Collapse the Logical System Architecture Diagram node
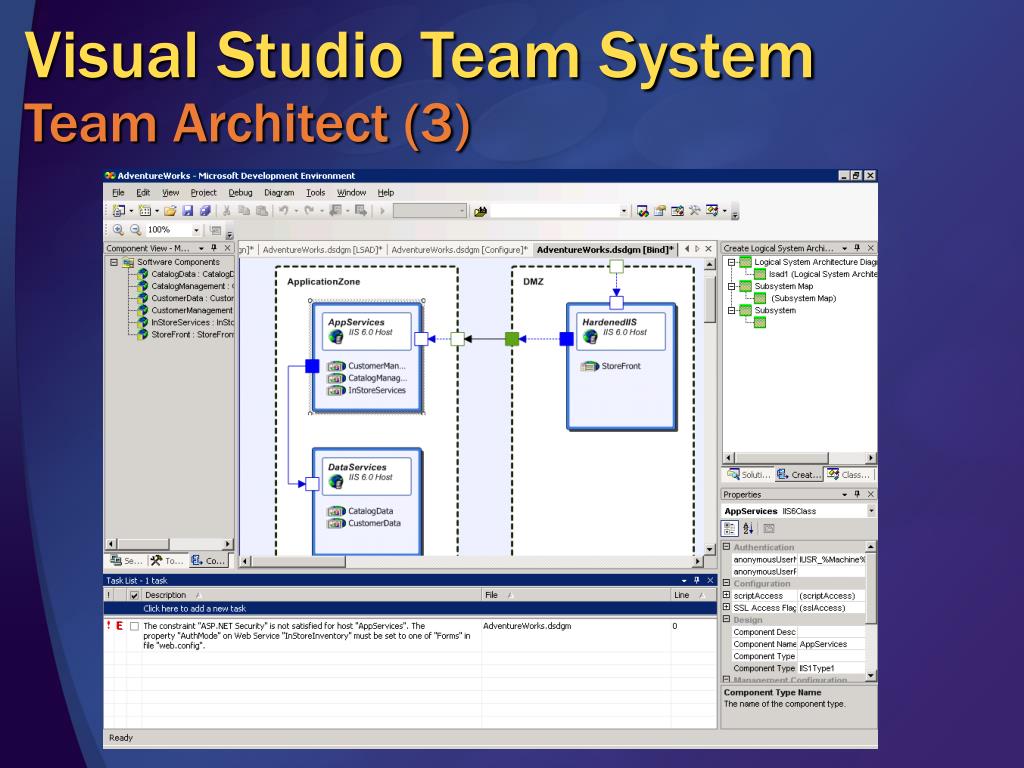The width and height of the screenshot is (1024, 768). coord(732,263)
